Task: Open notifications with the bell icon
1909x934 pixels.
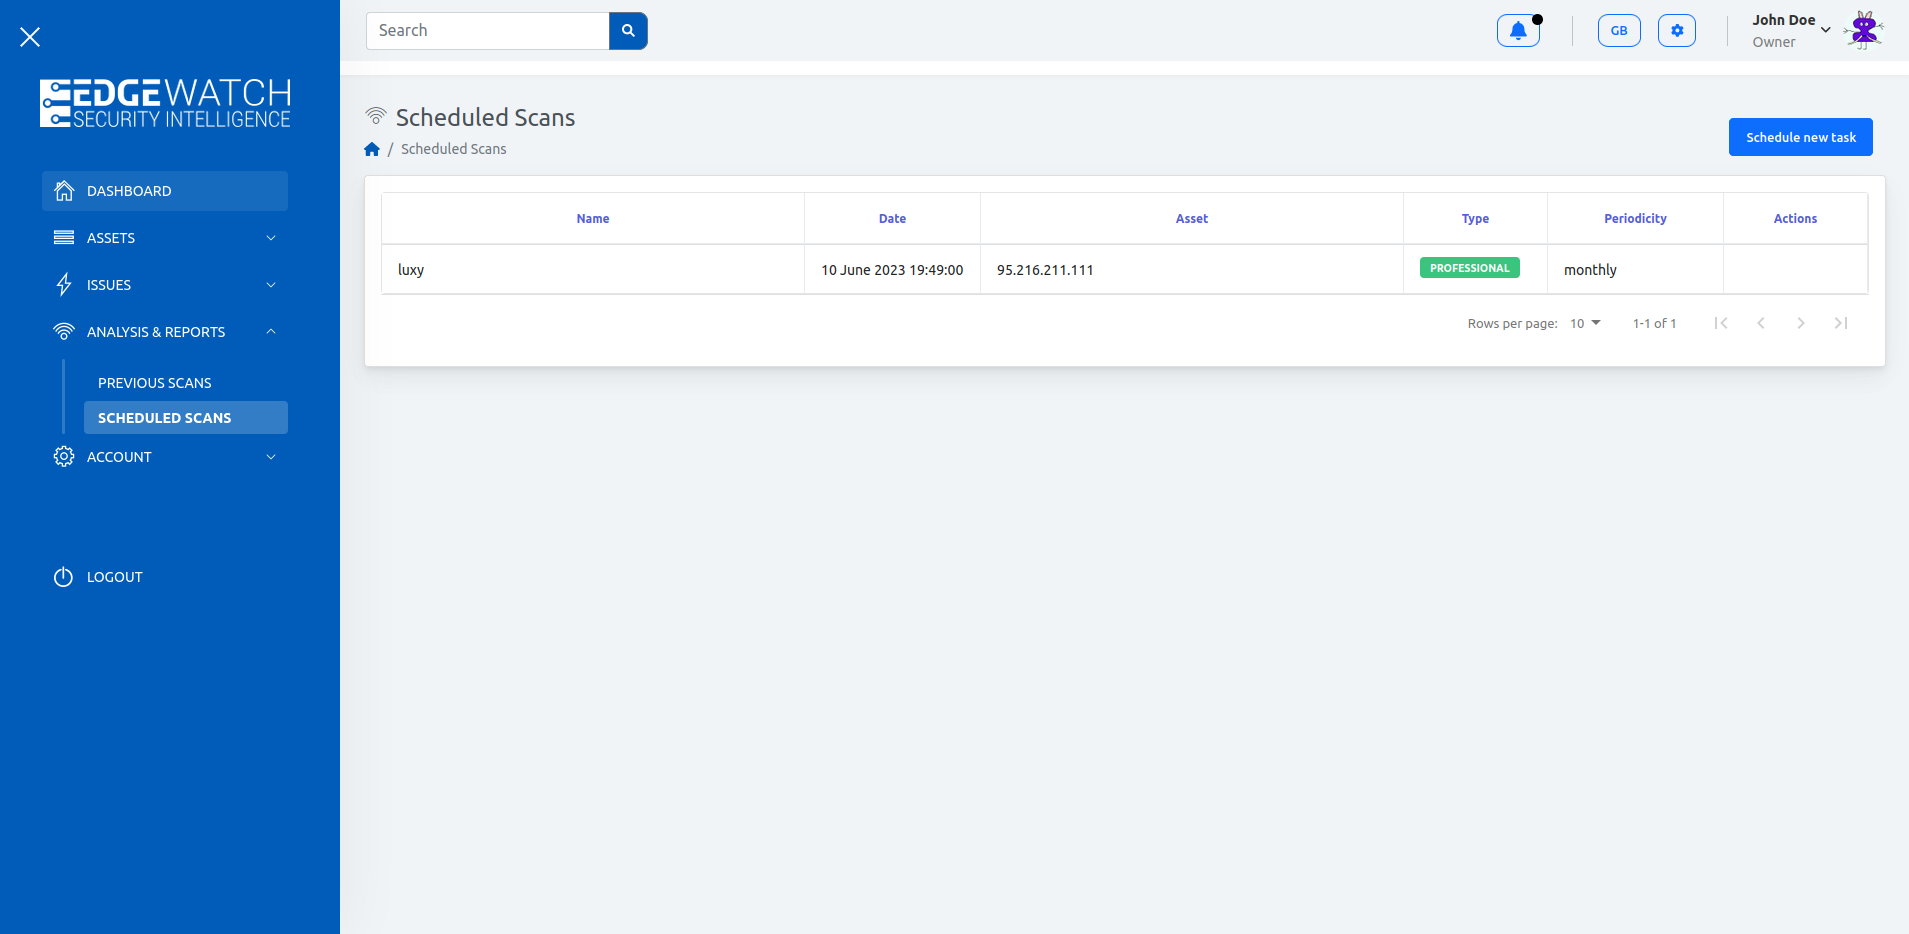Action: click(x=1518, y=31)
